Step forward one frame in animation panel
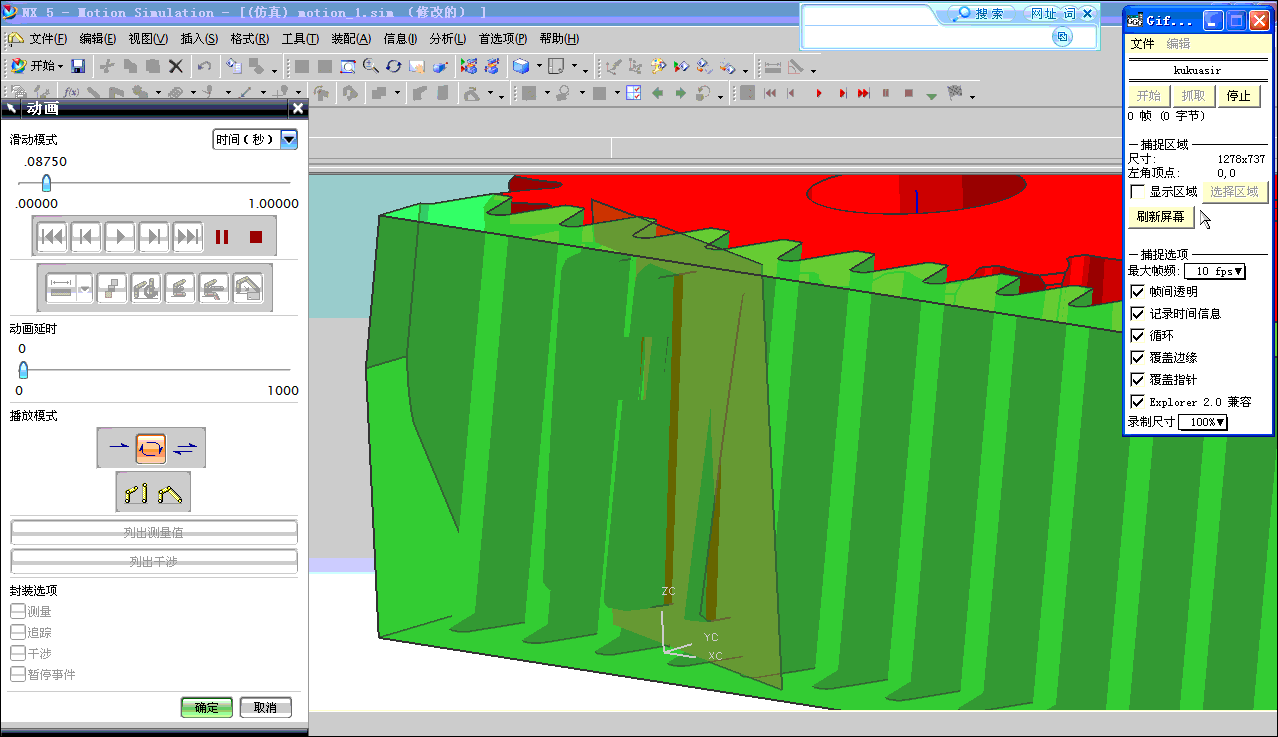The width and height of the screenshot is (1278, 737). point(154,237)
